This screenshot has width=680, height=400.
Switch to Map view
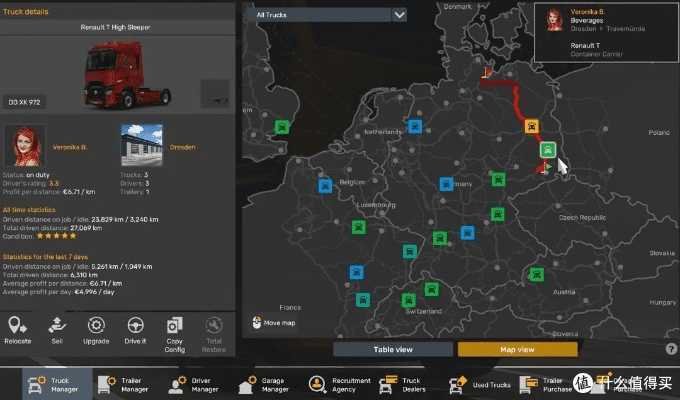pyautogui.click(x=510, y=349)
